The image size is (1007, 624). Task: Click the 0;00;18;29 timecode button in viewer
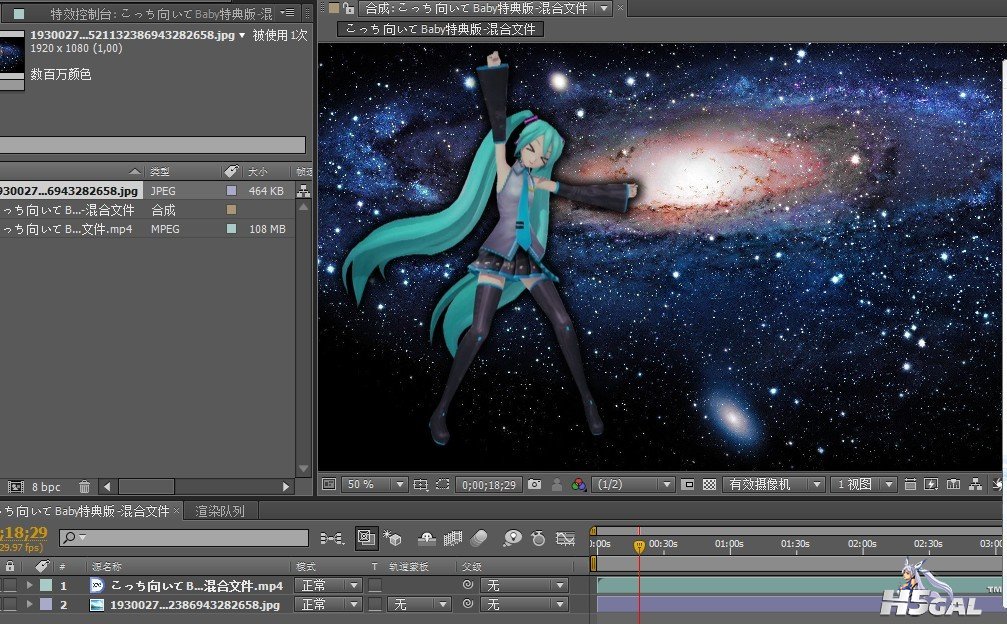coord(488,485)
